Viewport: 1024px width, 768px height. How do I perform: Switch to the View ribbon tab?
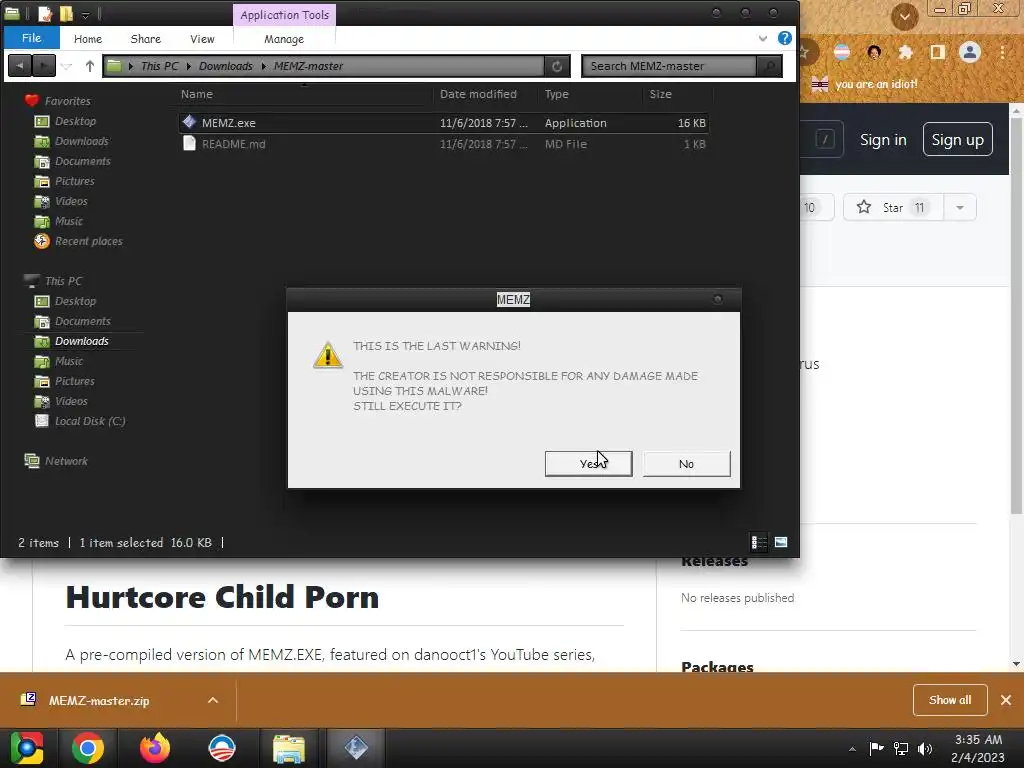pos(202,39)
